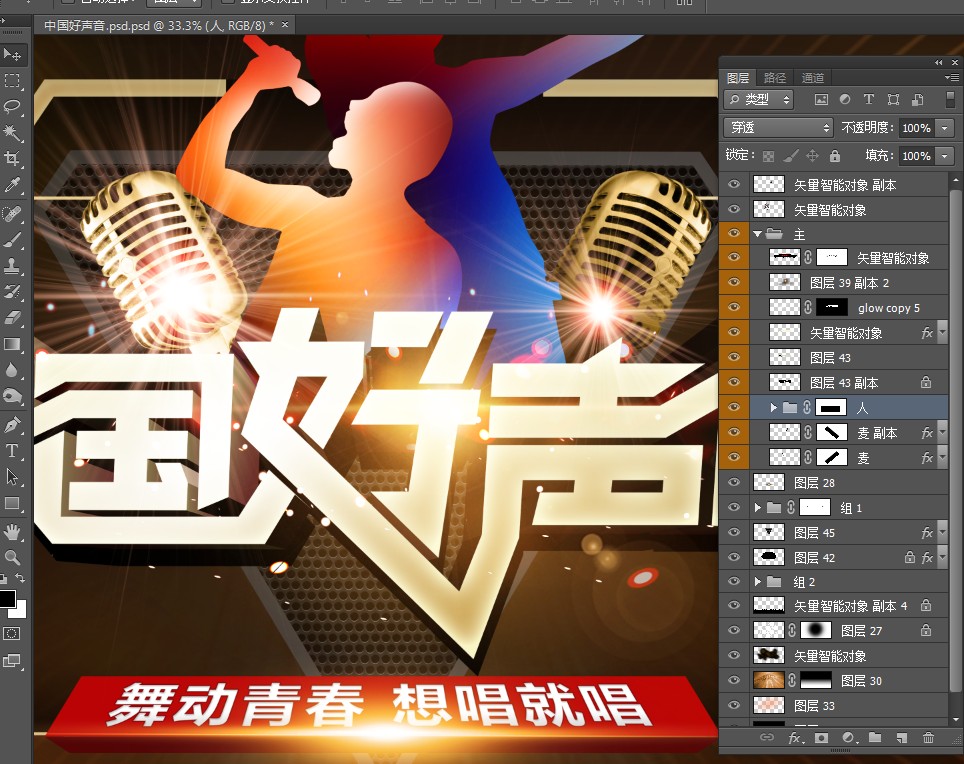Open the 类型 filter dropdown
Screen dimensions: 964x764
(x=758, y=100)
